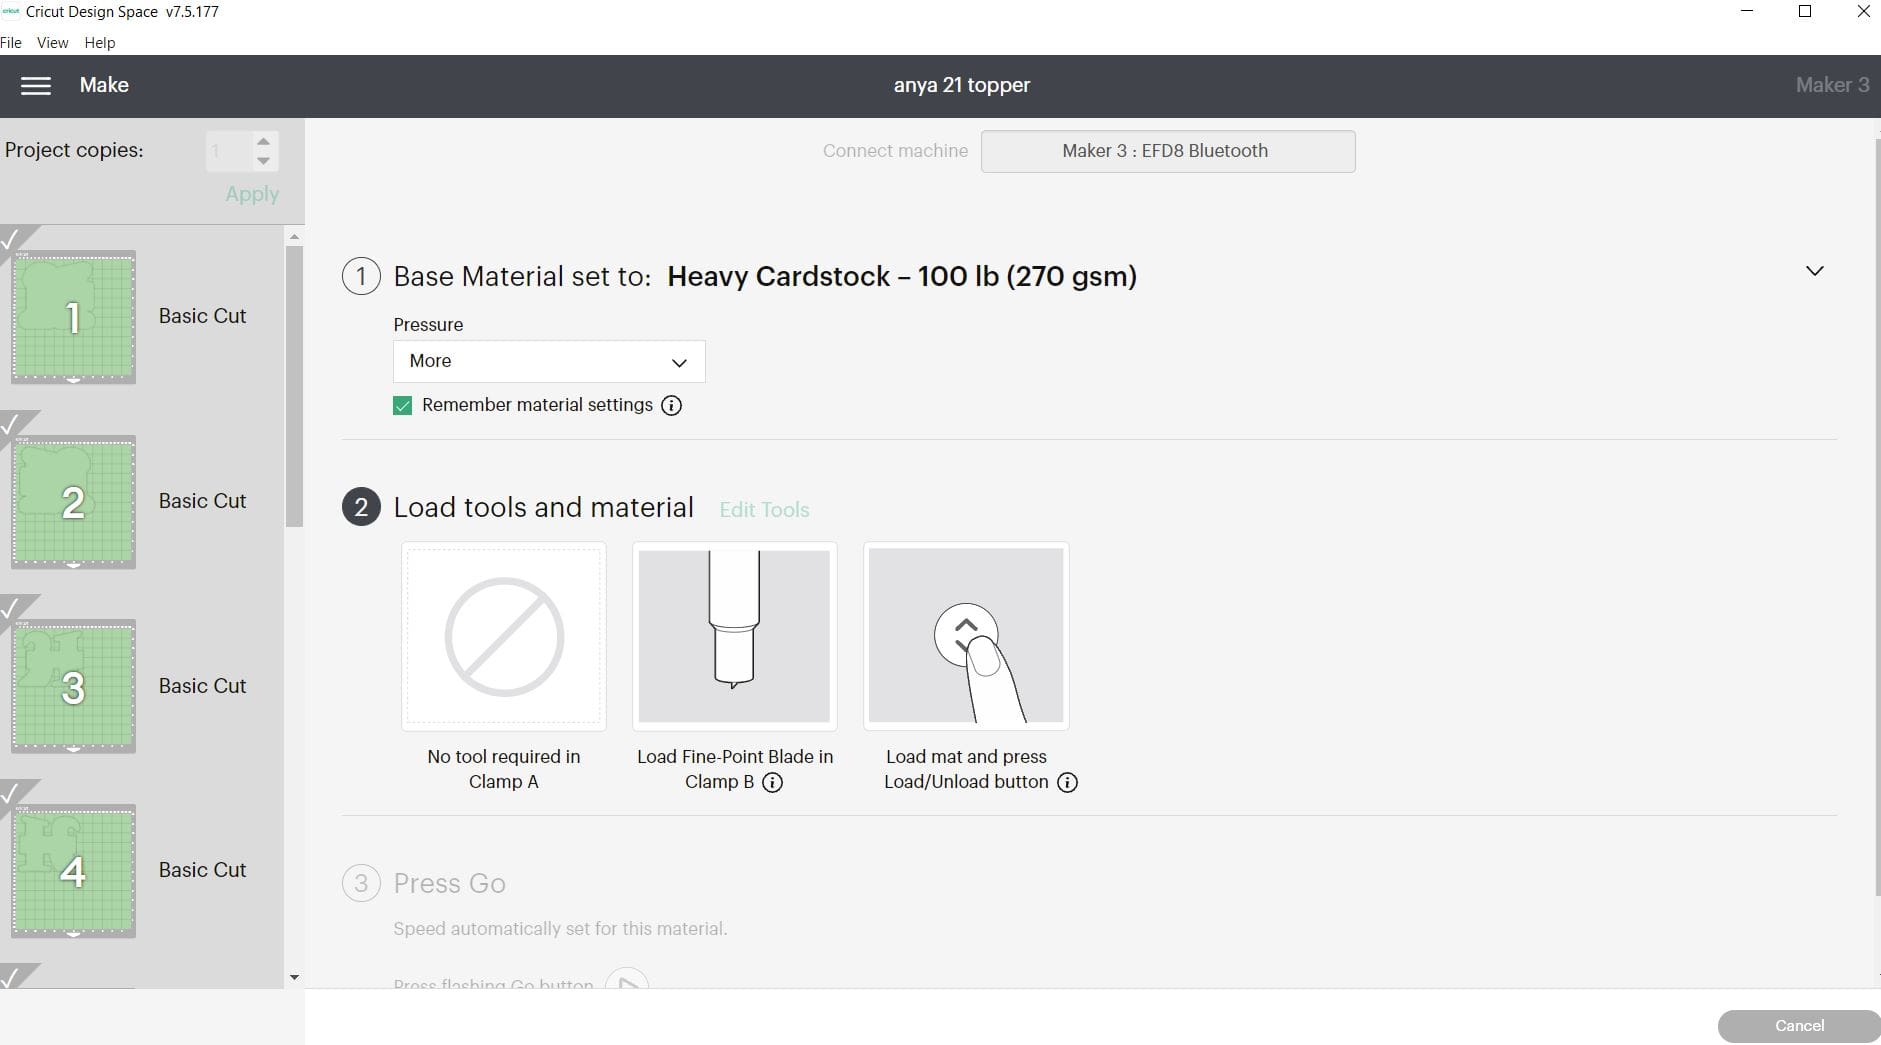Viewport: 1881px width, 1045px height.
Task: Open the View menu
Action: tap(52, 43)
